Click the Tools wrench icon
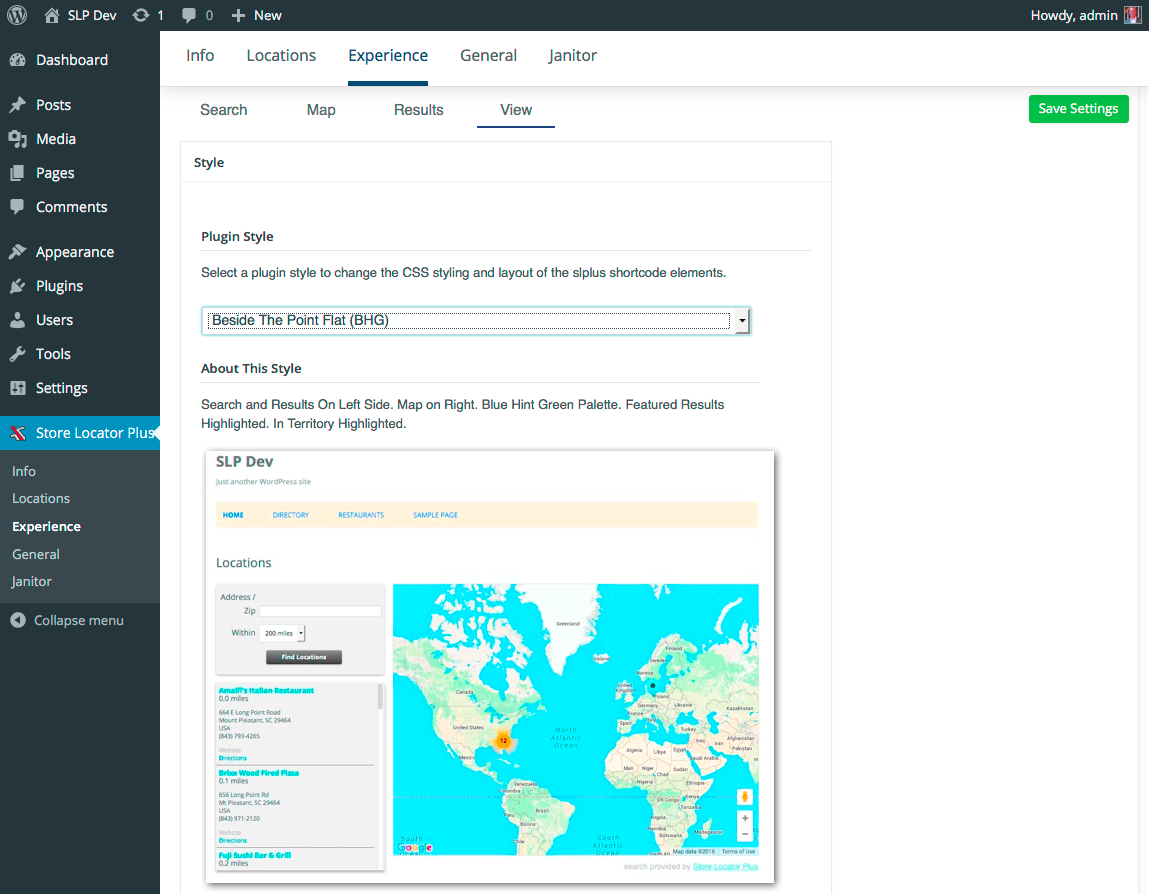This screenshot has height=894, width=1149. tap(18, 354)
